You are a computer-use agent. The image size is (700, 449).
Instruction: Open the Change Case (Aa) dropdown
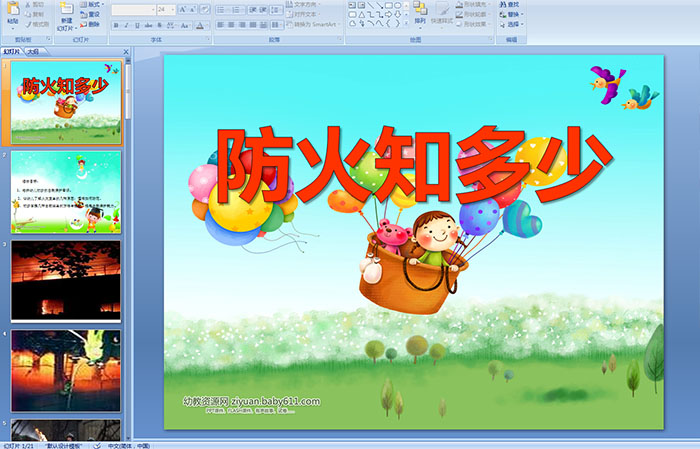point(185,25)
